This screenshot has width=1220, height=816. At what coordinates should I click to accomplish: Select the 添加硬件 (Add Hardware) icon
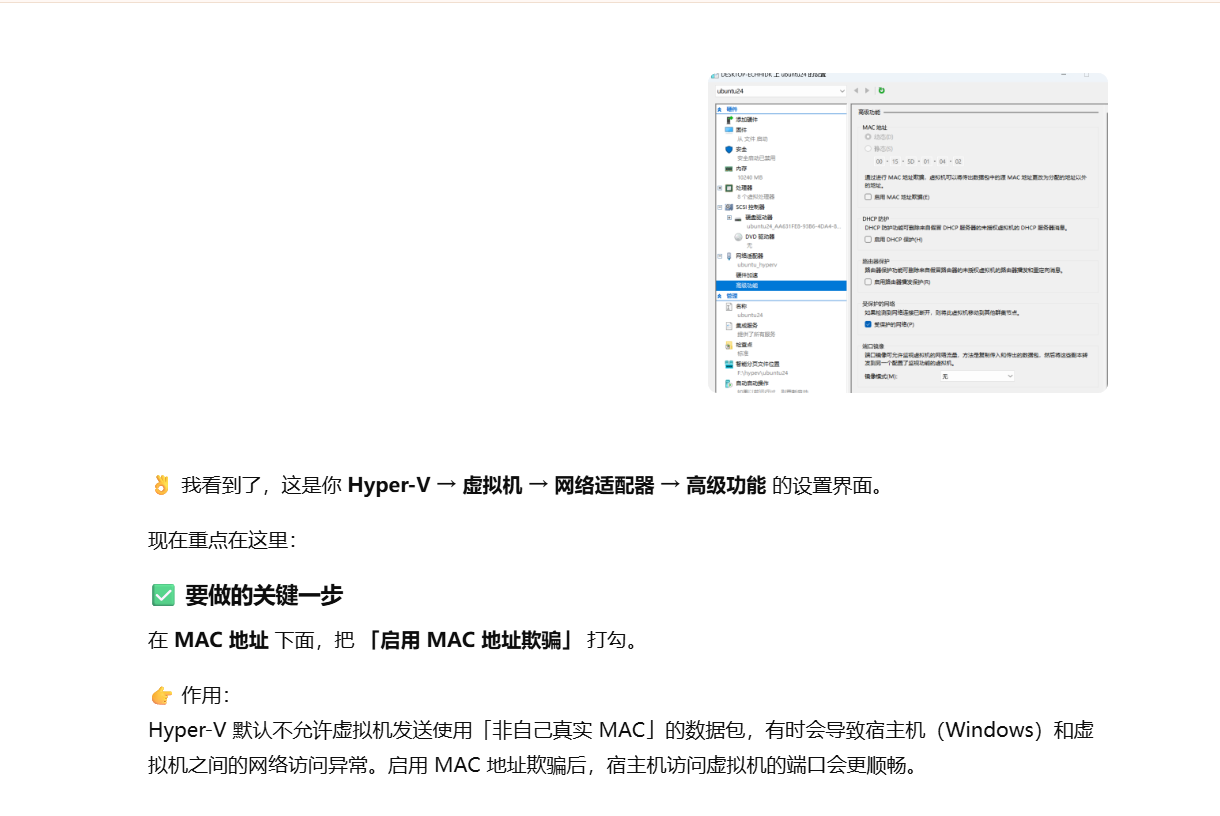tap(729, 119)
